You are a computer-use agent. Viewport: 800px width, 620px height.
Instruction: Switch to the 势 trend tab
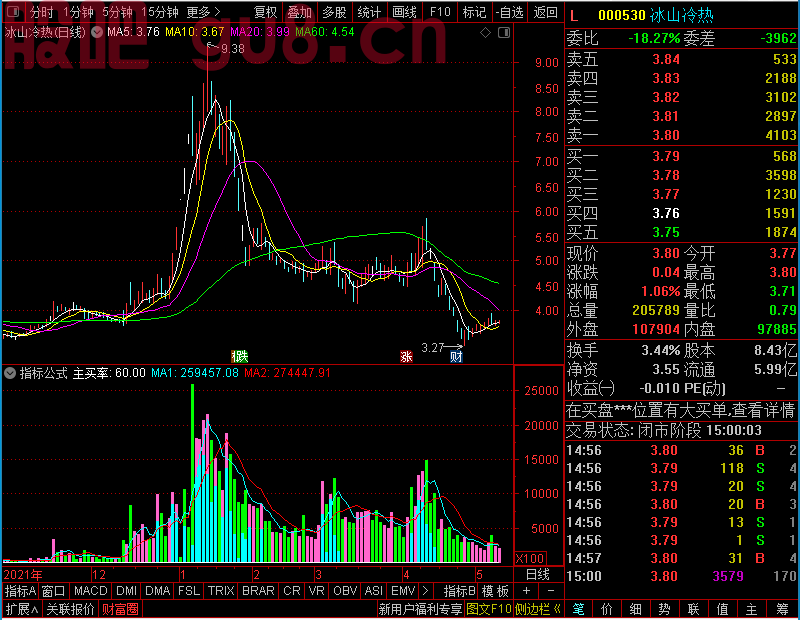point(664,609)
